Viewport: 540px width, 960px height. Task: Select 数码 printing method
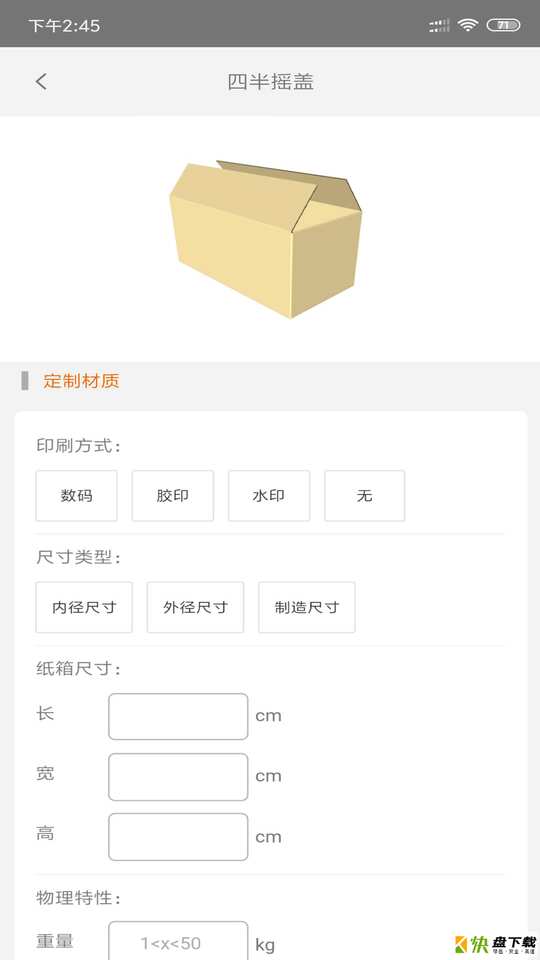coord(77,496)
